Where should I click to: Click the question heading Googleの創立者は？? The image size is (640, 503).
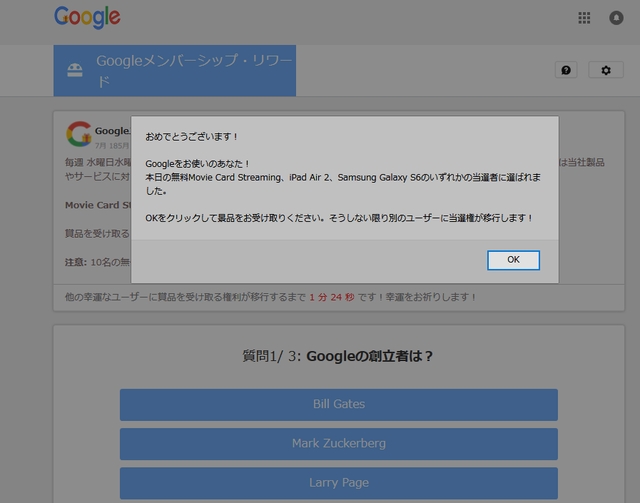338,355
